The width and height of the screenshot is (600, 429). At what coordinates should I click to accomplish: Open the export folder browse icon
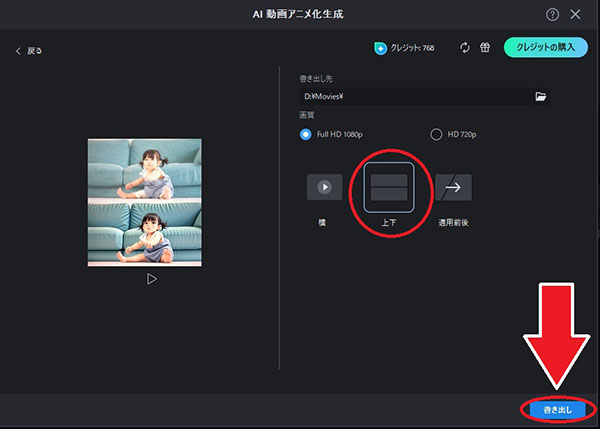click(540, 96)
